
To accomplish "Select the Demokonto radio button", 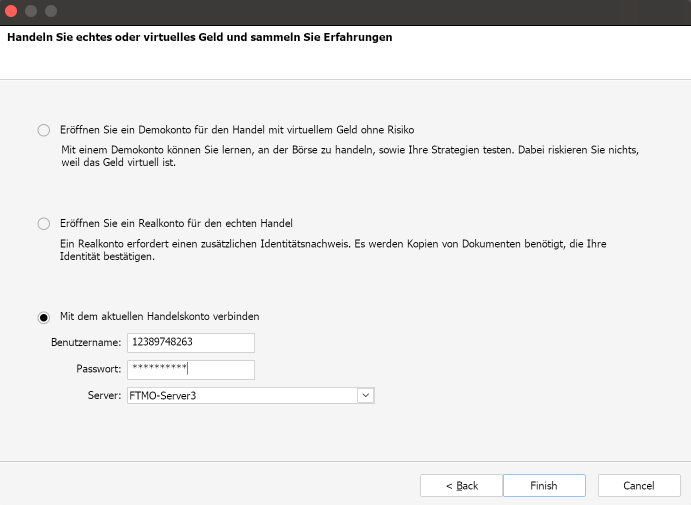I will (x=43, y=130).
